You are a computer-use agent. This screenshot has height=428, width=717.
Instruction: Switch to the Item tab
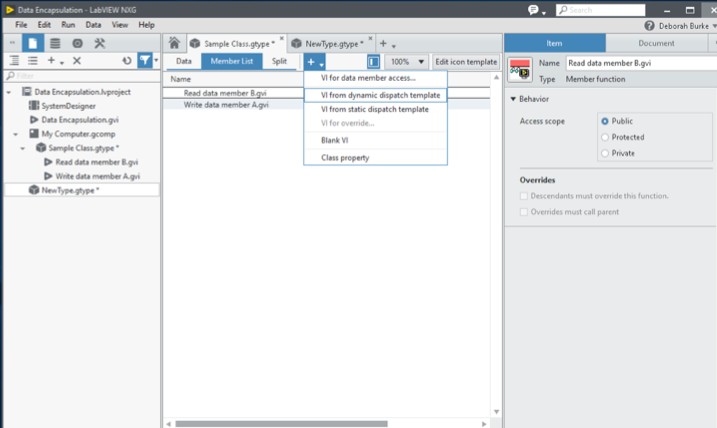(555, 43)
